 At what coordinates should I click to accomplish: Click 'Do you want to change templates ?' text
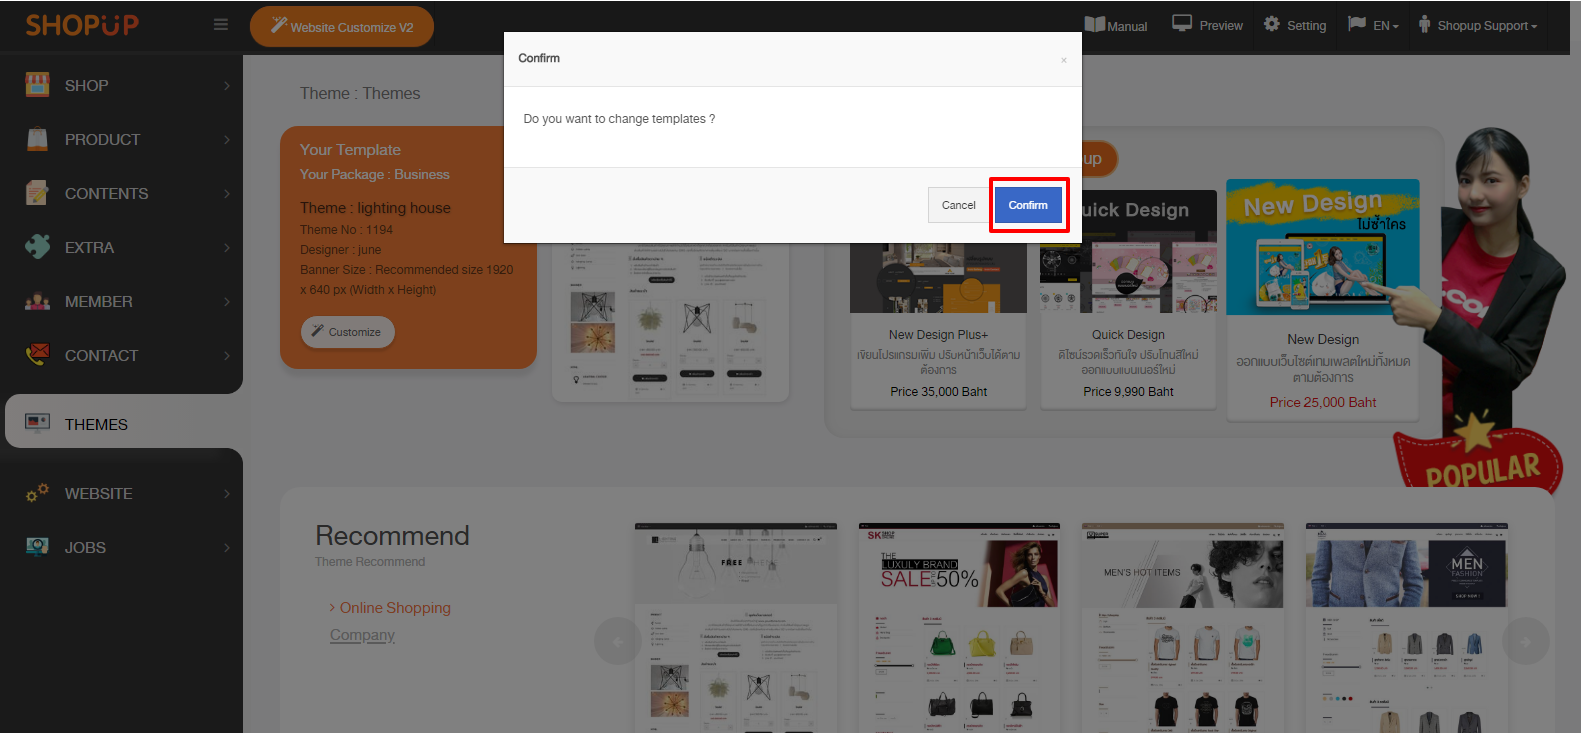click(x=619, y=119)
